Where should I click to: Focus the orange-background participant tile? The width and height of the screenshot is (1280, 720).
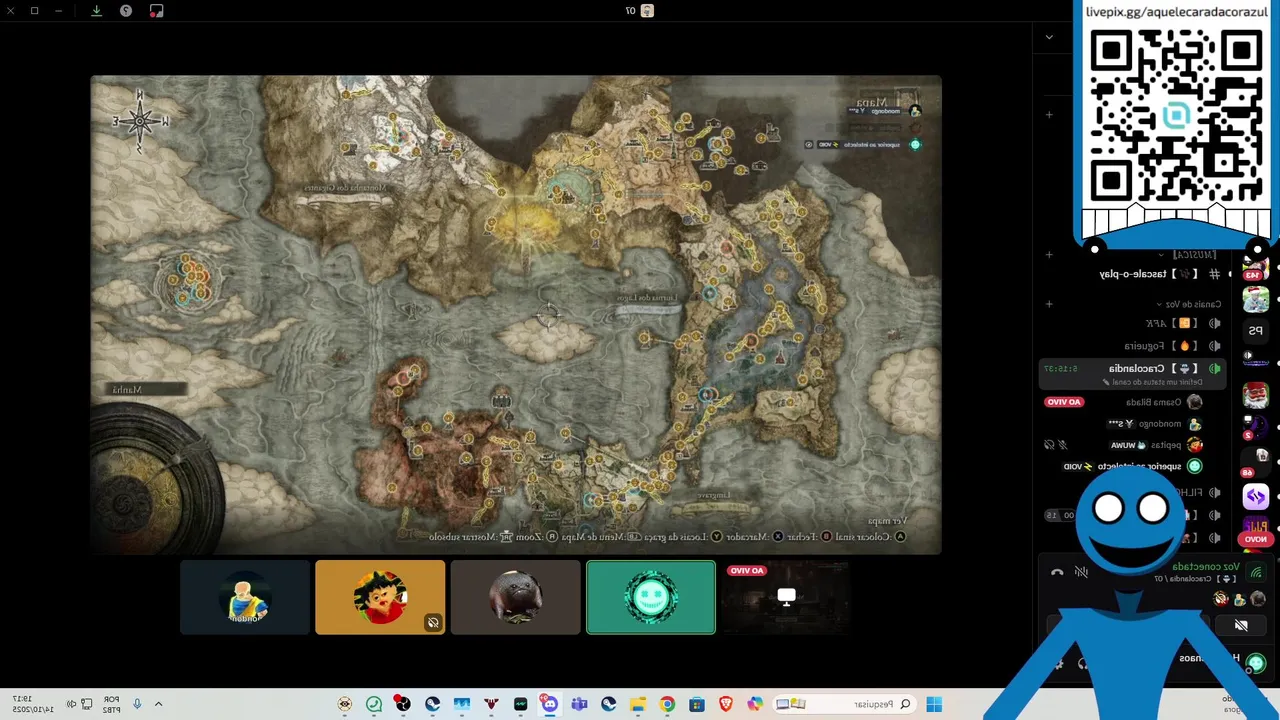(380, 597)
